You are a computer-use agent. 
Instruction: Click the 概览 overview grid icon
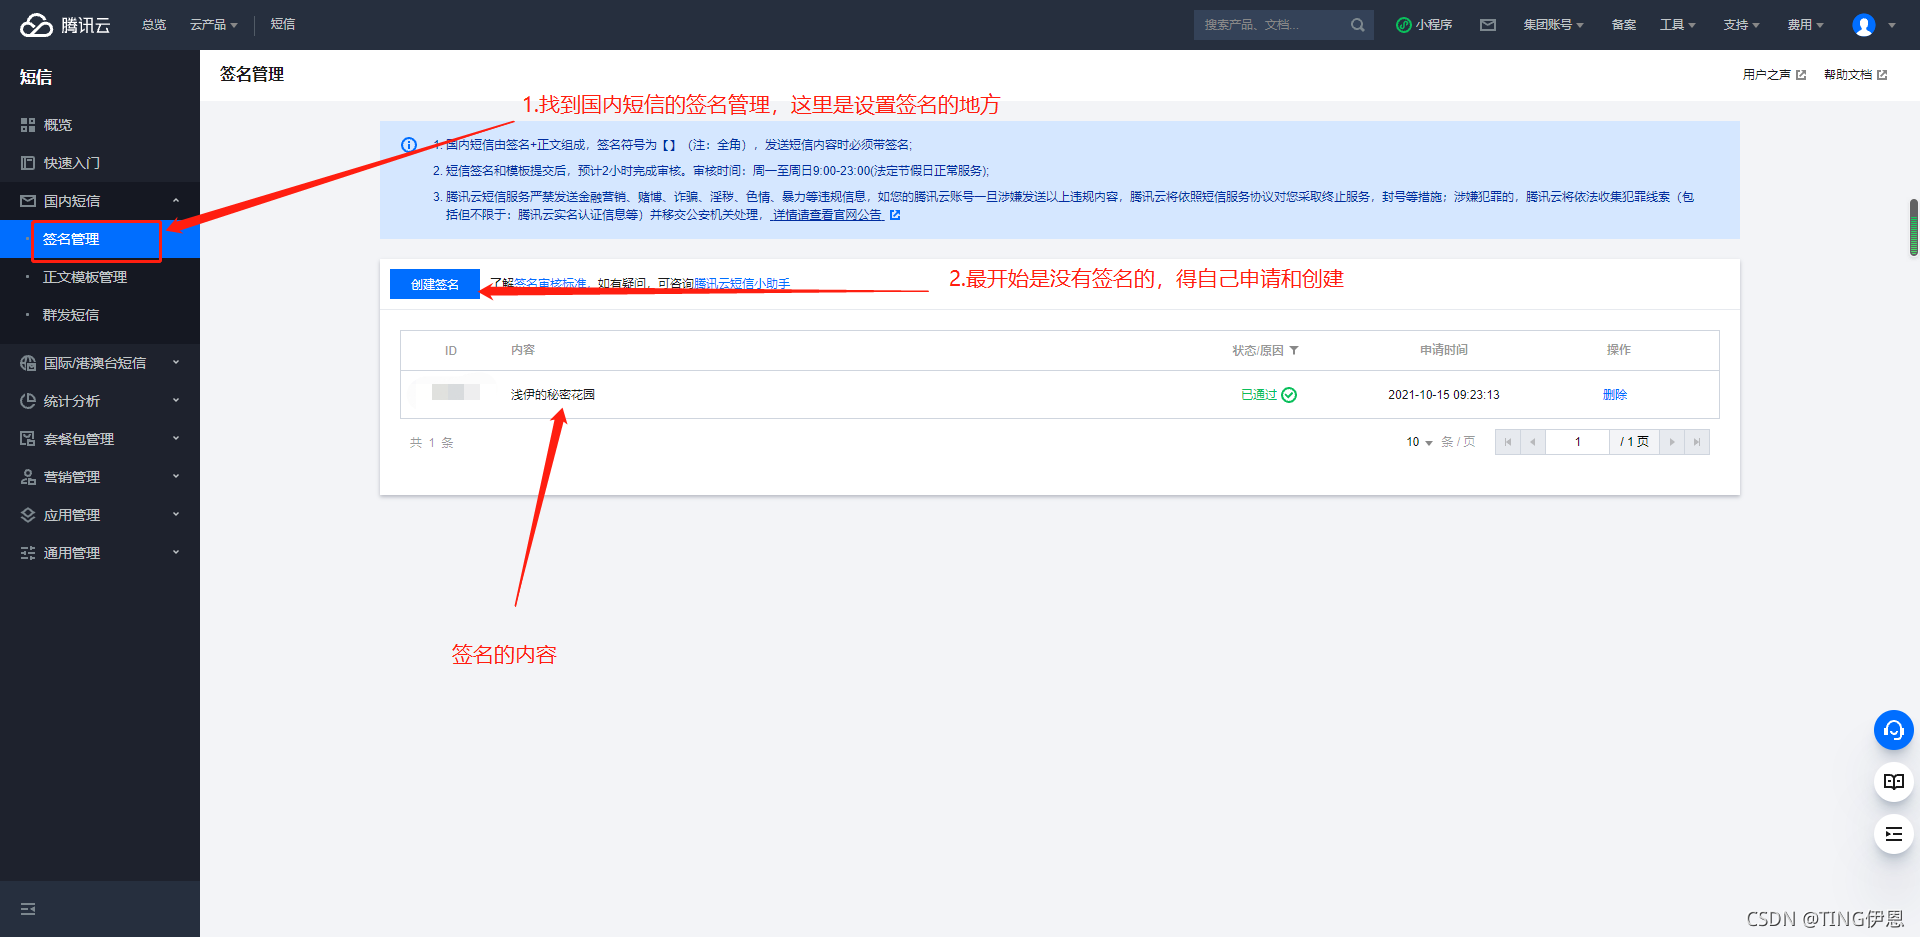pyautogui.click(x=28, y=125)
